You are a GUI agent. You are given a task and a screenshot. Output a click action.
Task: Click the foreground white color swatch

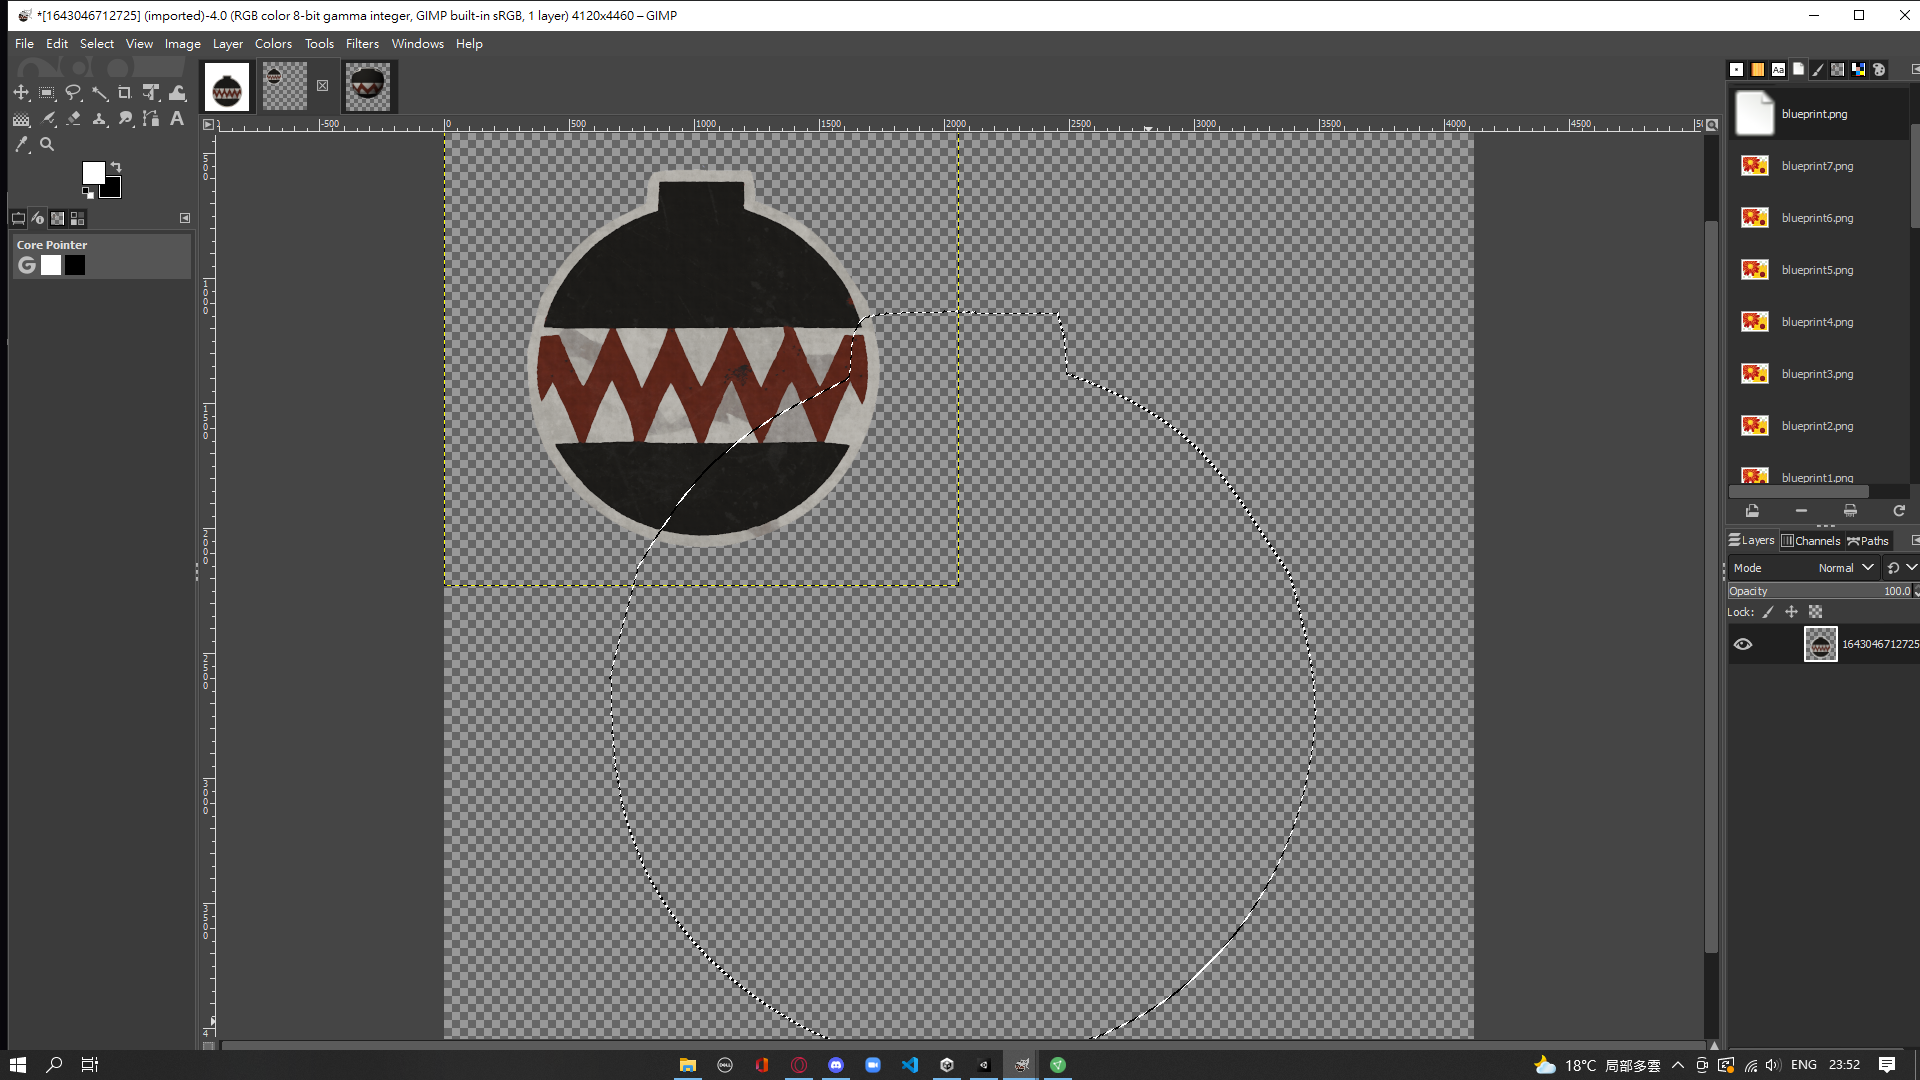tap(92, 173)
